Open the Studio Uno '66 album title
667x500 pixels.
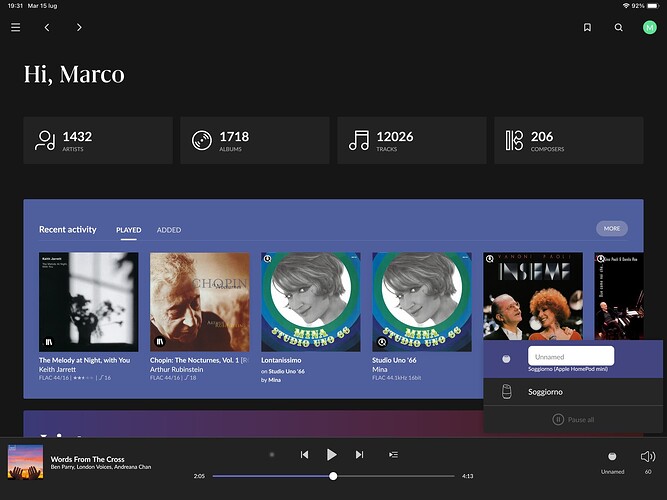(x=394, y=360)
